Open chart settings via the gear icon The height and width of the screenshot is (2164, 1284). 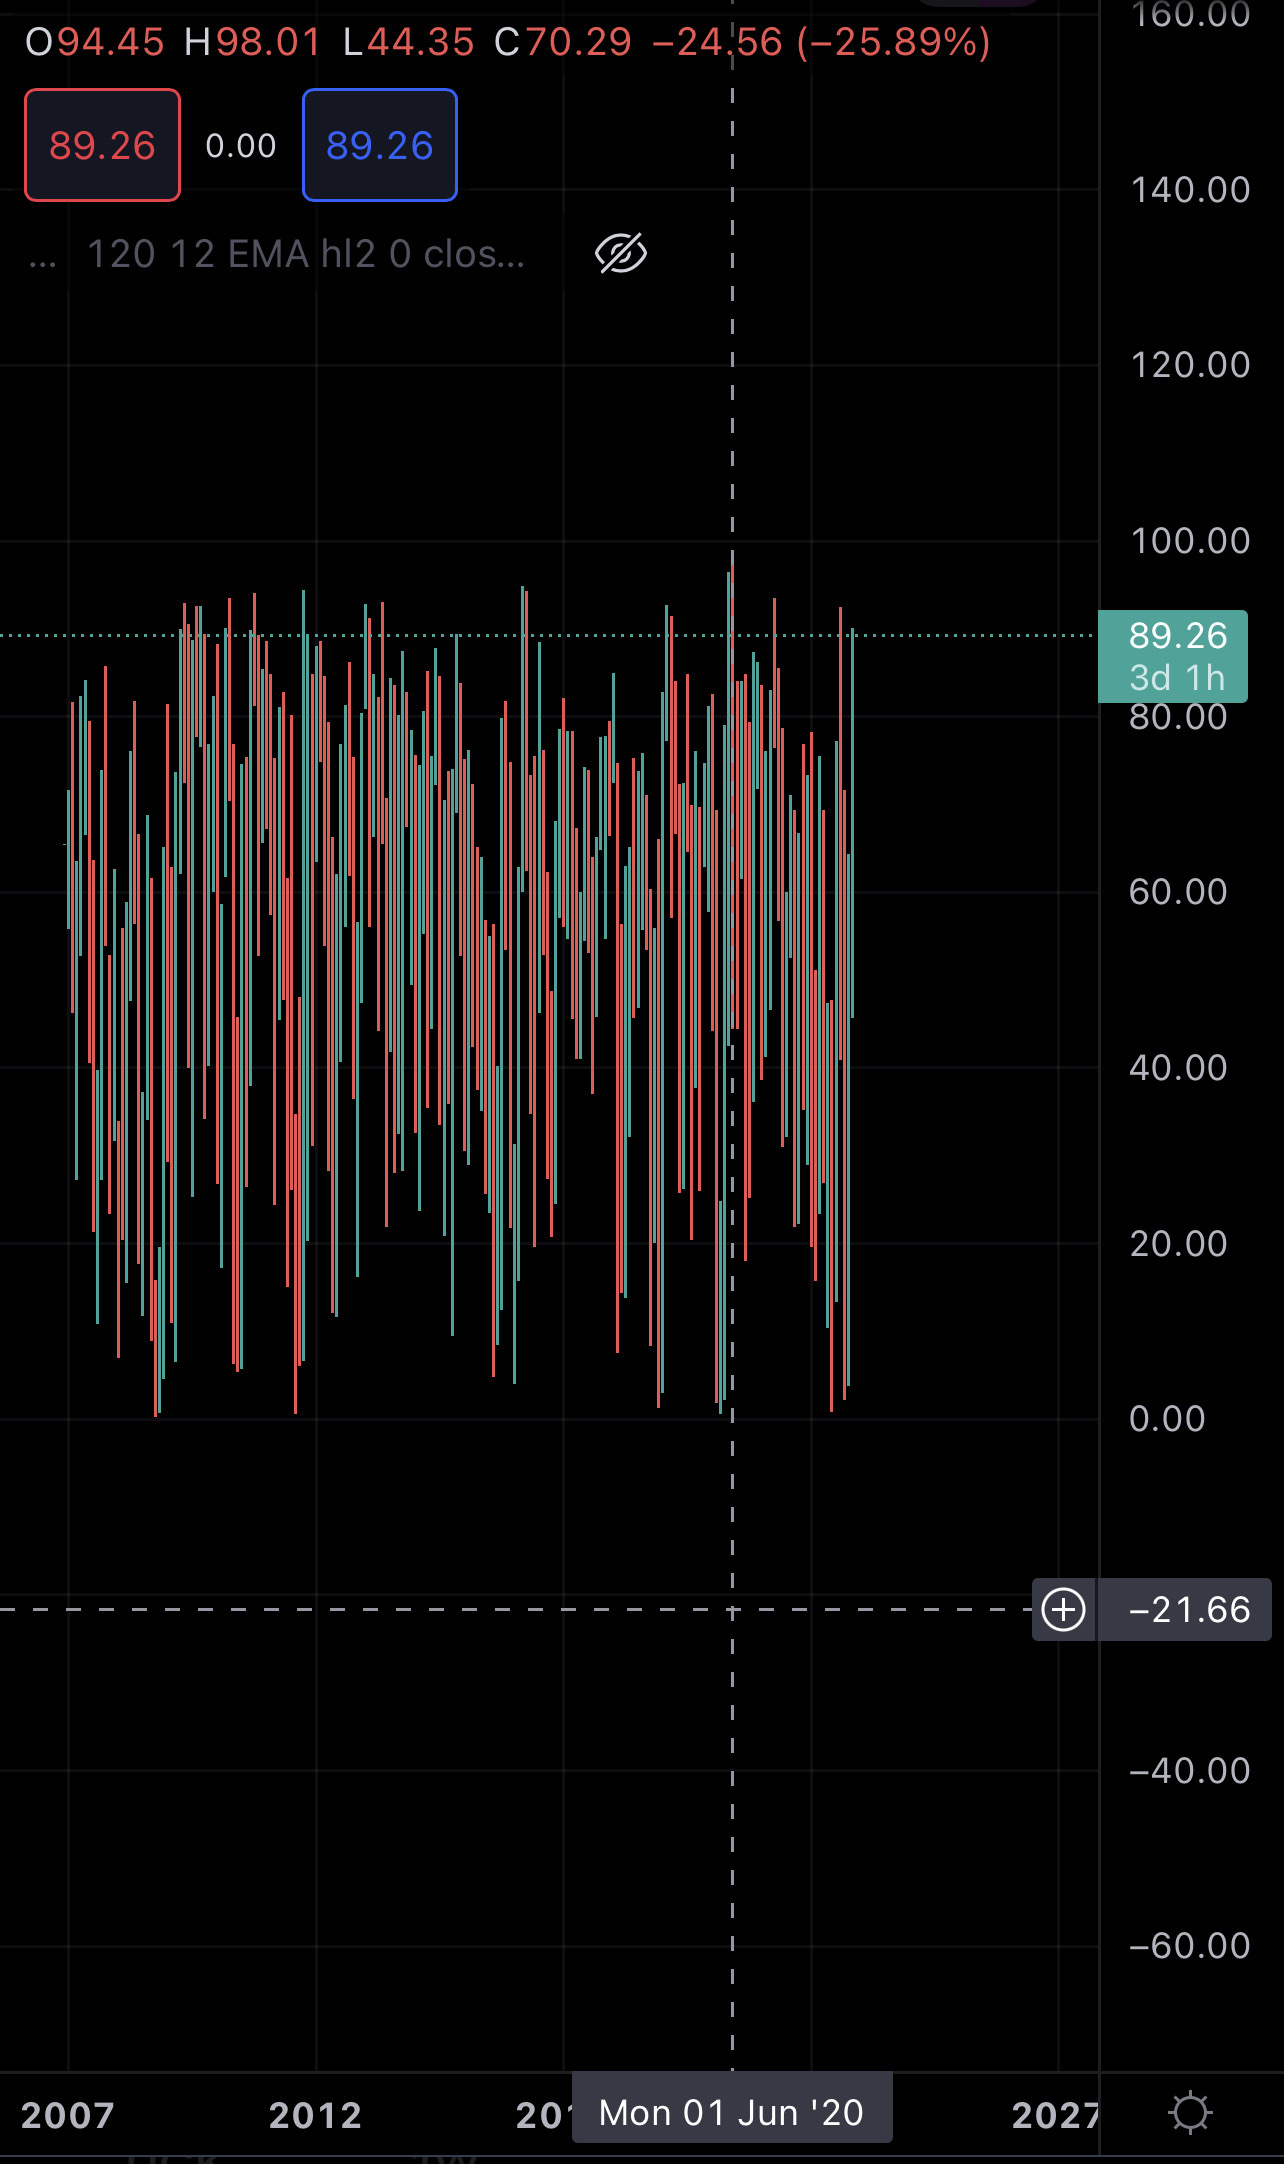[1190, 2113]
